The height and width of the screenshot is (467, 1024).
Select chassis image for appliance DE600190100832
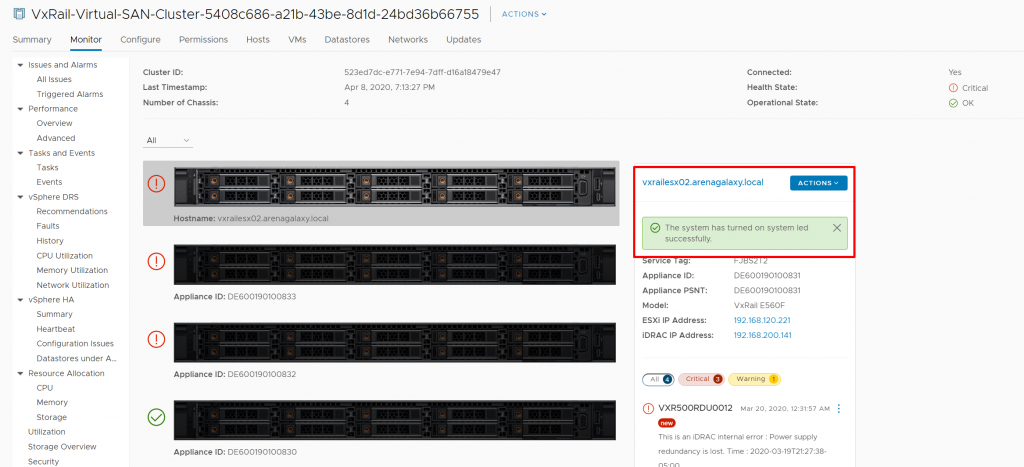[x=395, y=342]
